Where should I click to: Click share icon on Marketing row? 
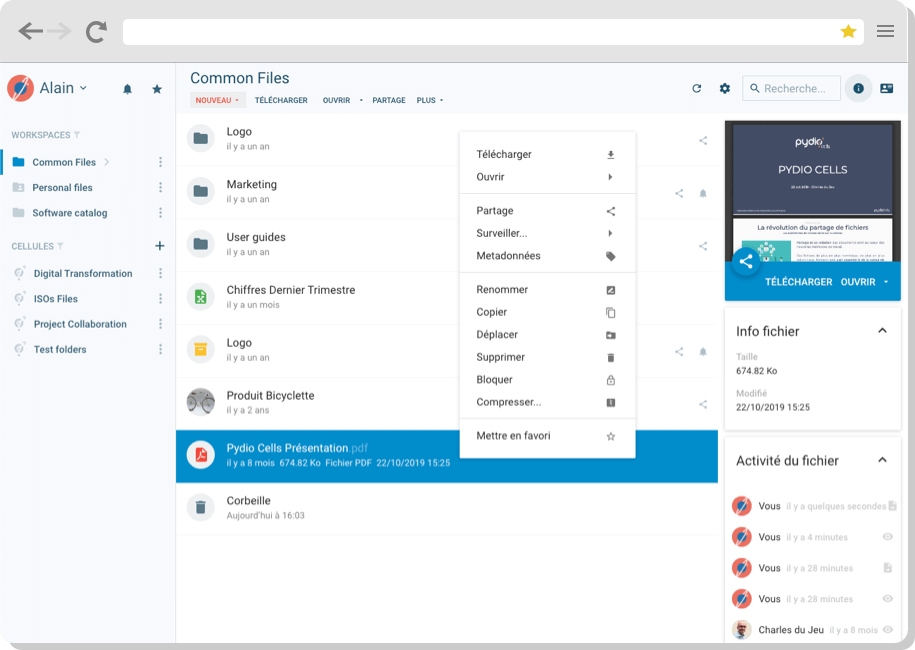(x=679, y=193)
